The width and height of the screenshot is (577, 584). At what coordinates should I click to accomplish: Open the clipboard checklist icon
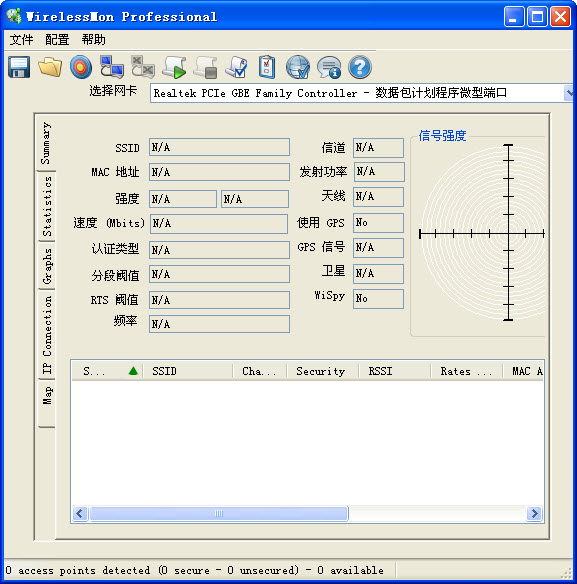tap(267, 67)
